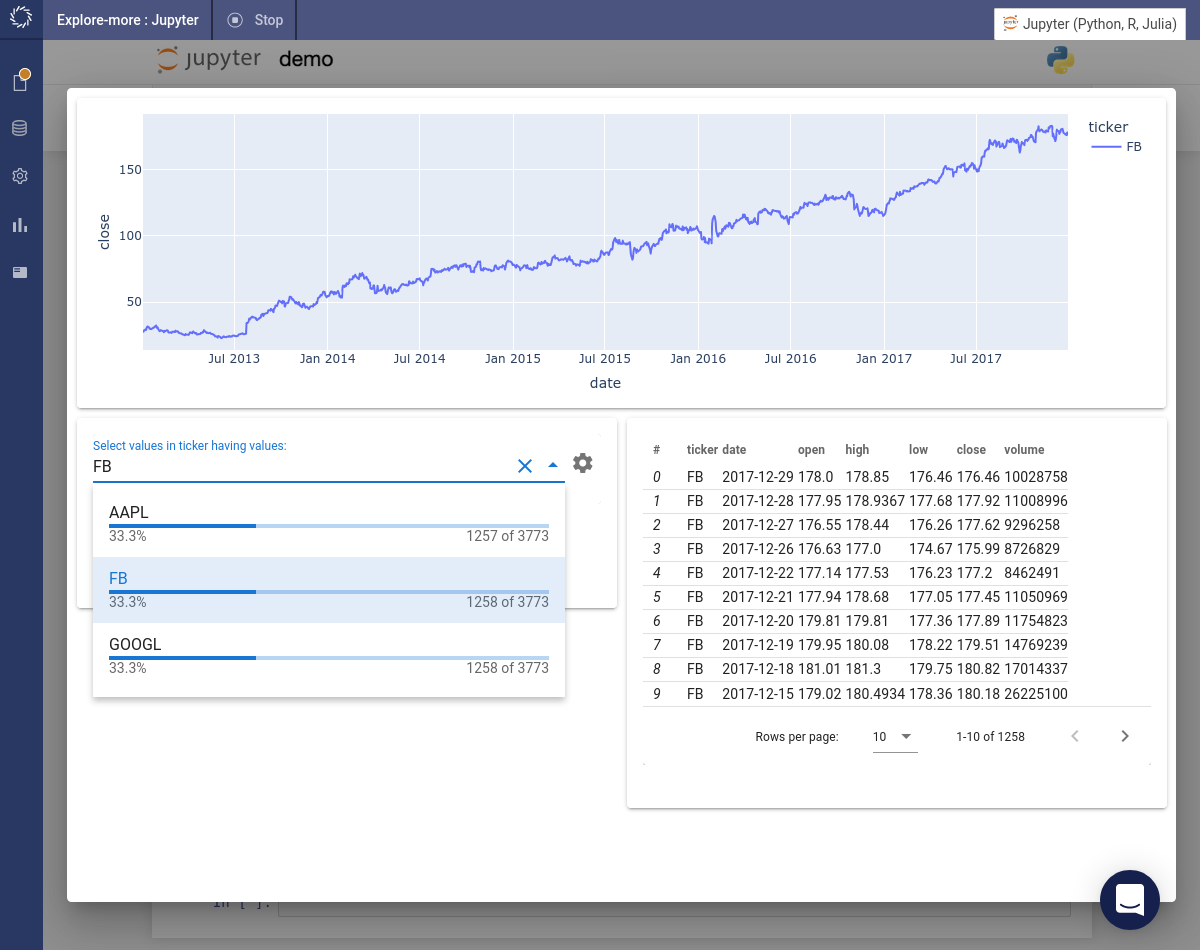1200x950 pixels.
Task: Open the bar chart icon in left sidebar
Action: coord(20,224)
